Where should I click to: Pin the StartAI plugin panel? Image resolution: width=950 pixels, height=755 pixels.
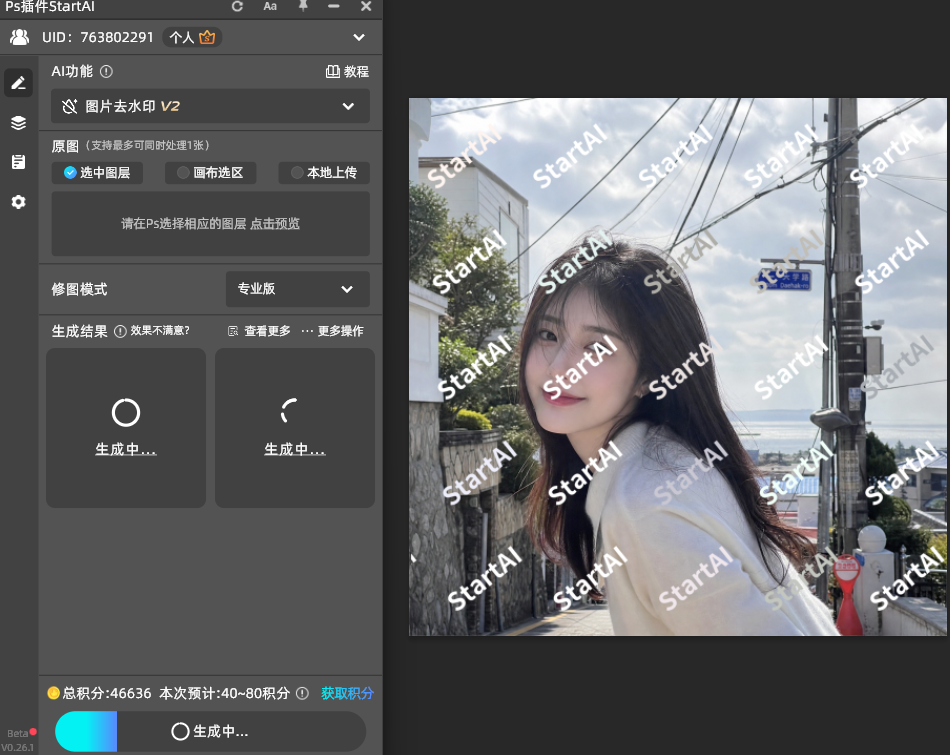tap(303, 5)
